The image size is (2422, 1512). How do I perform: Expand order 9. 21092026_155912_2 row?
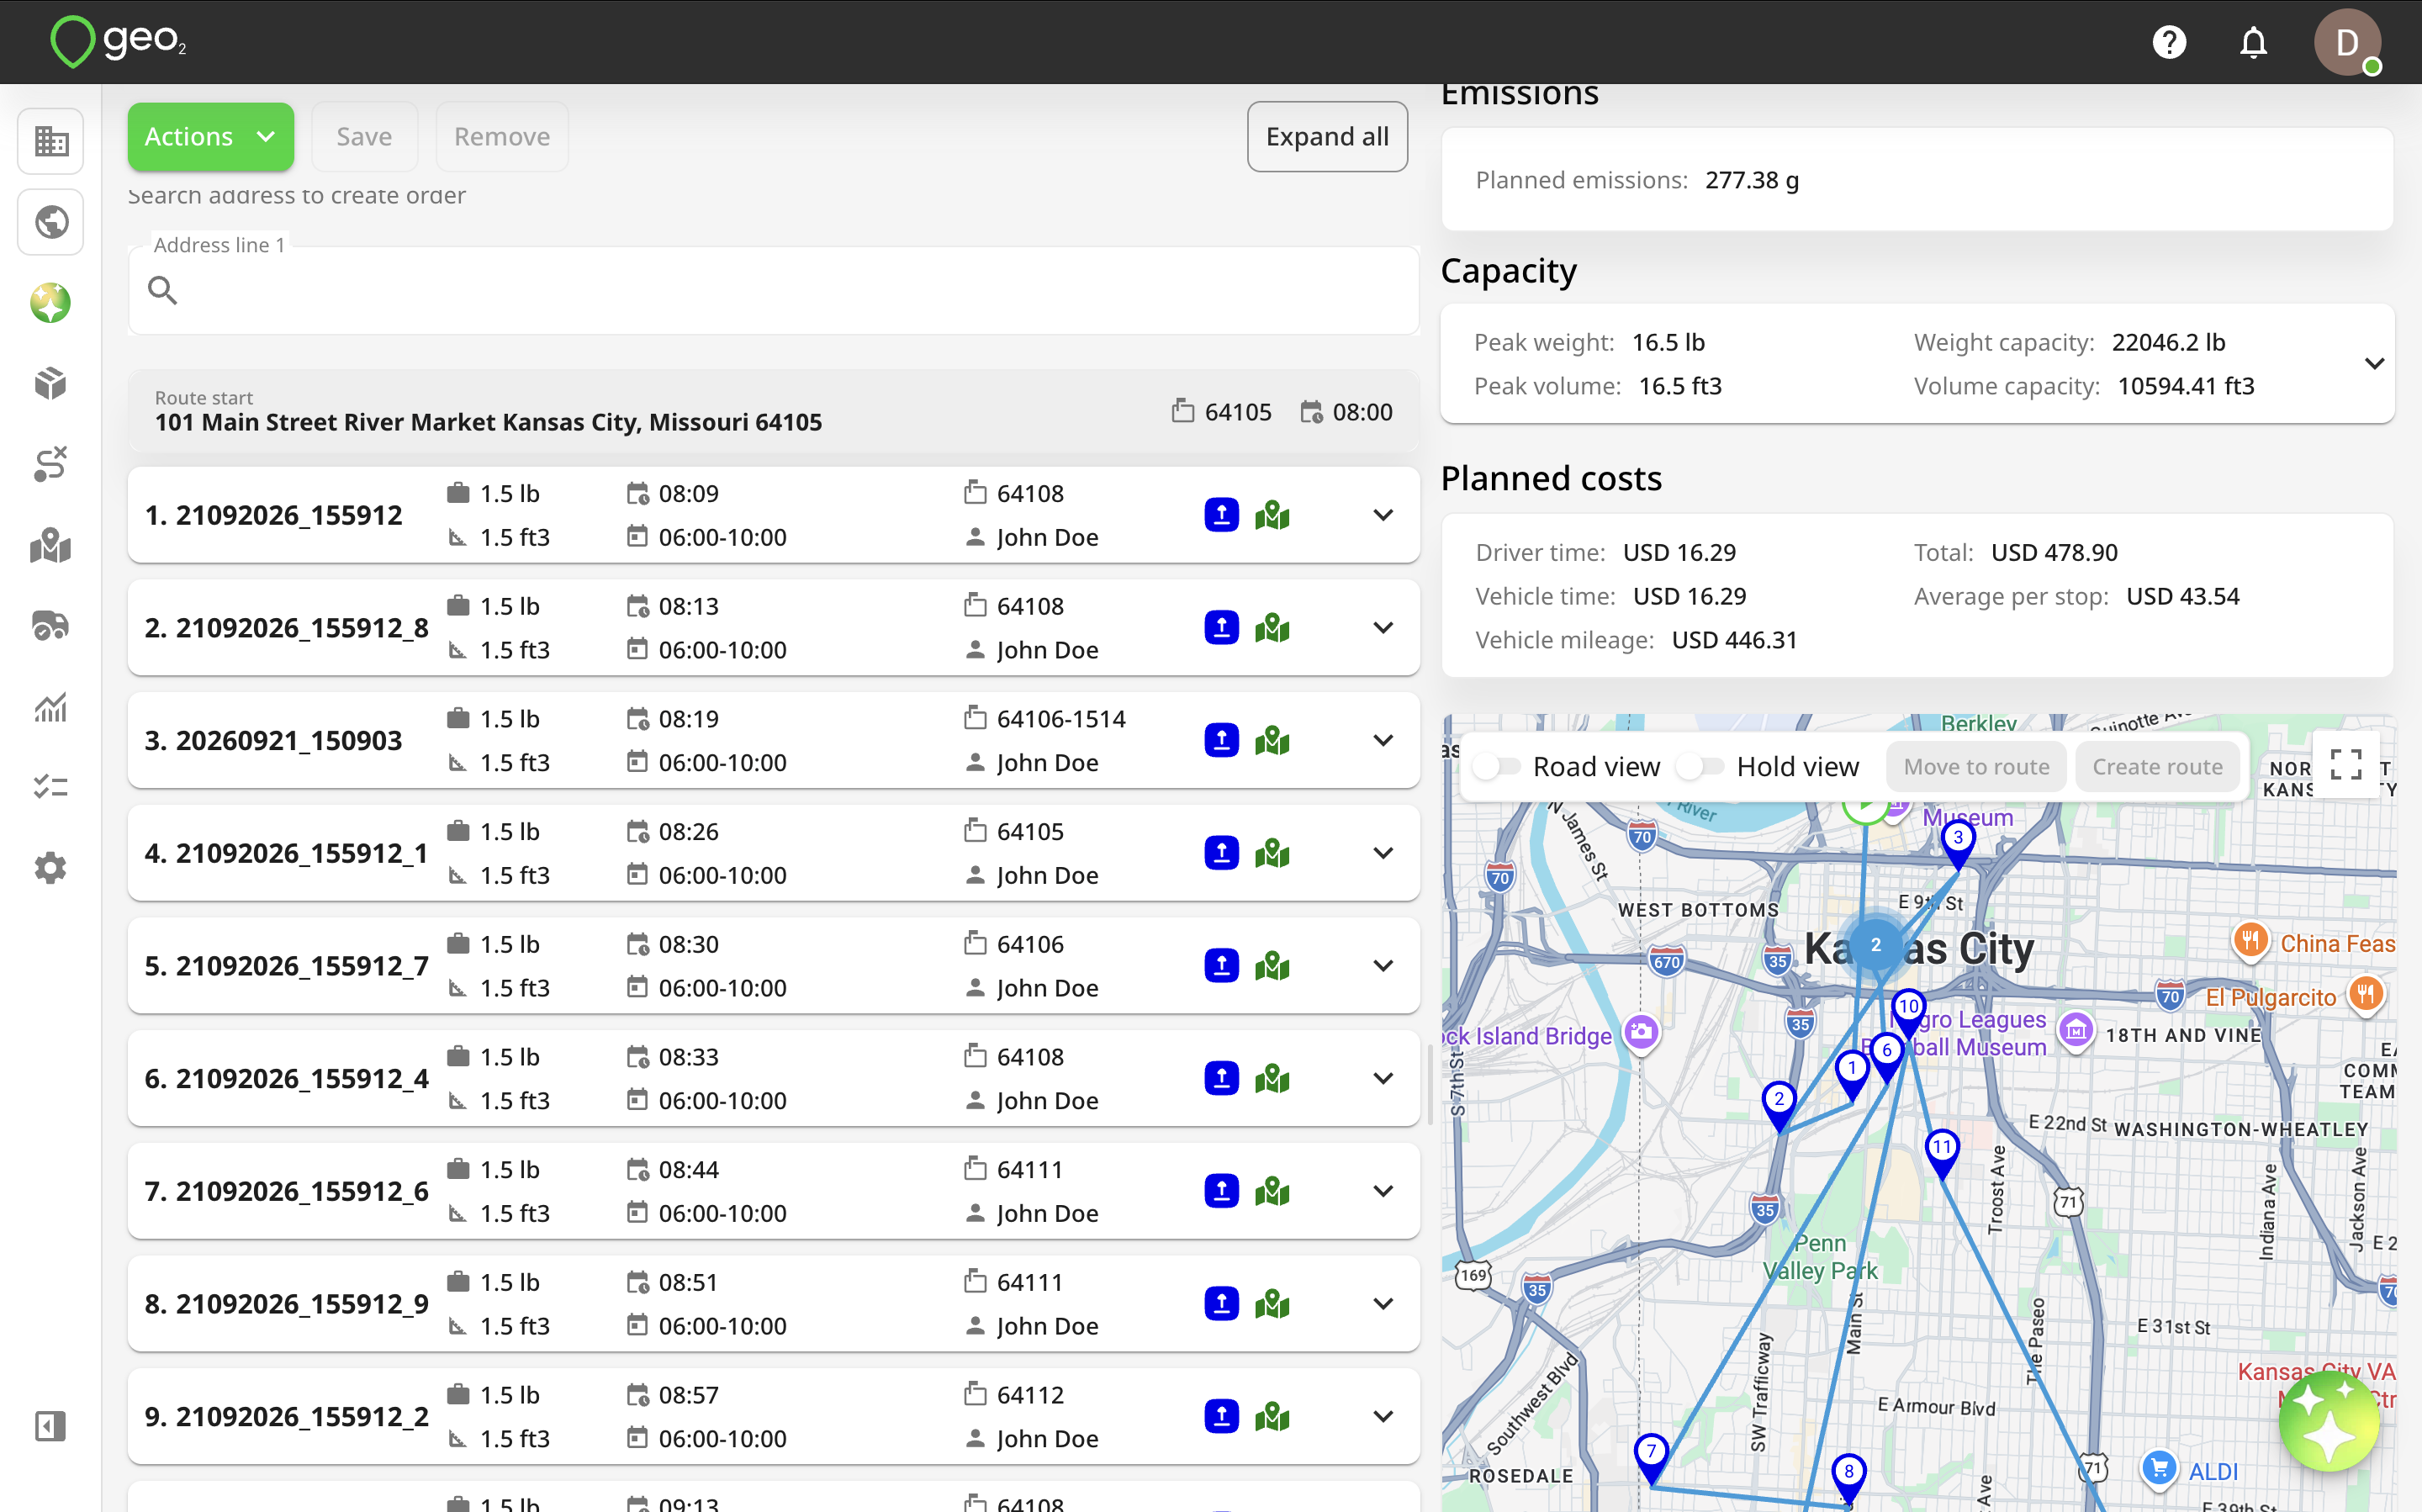click(x=1383, y=1416)
